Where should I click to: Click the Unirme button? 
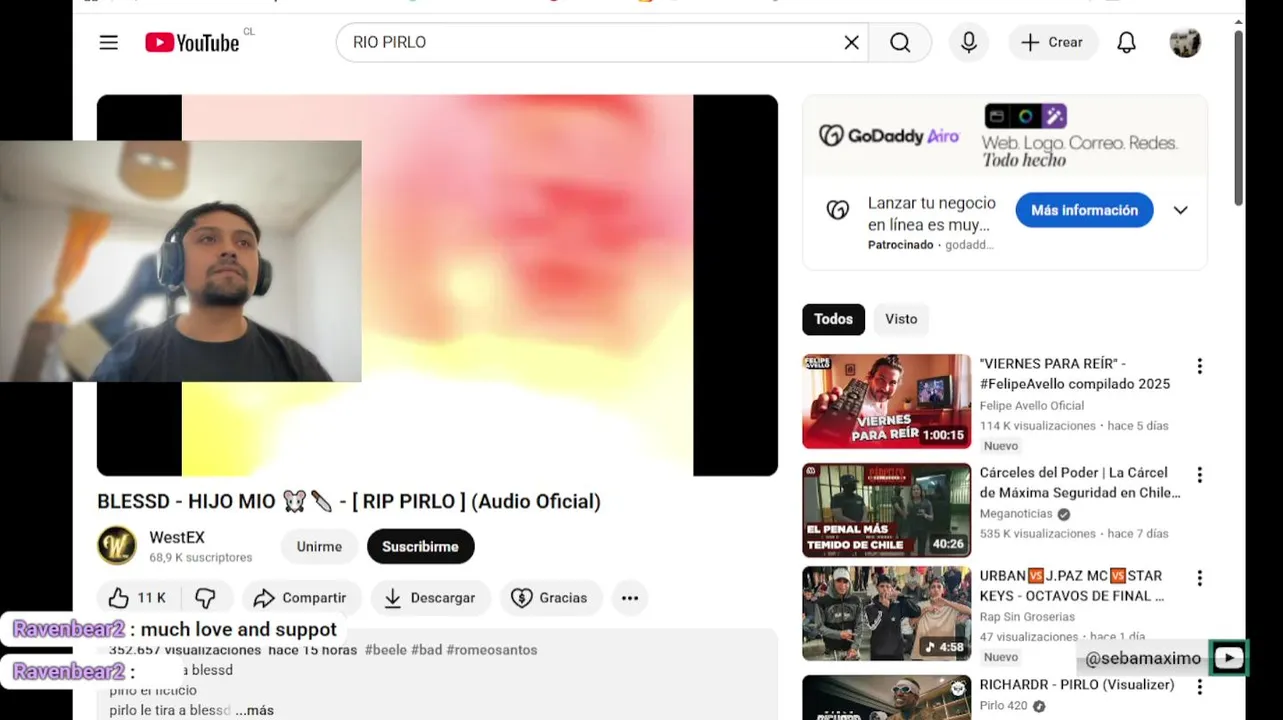click(x=319, y=546)
